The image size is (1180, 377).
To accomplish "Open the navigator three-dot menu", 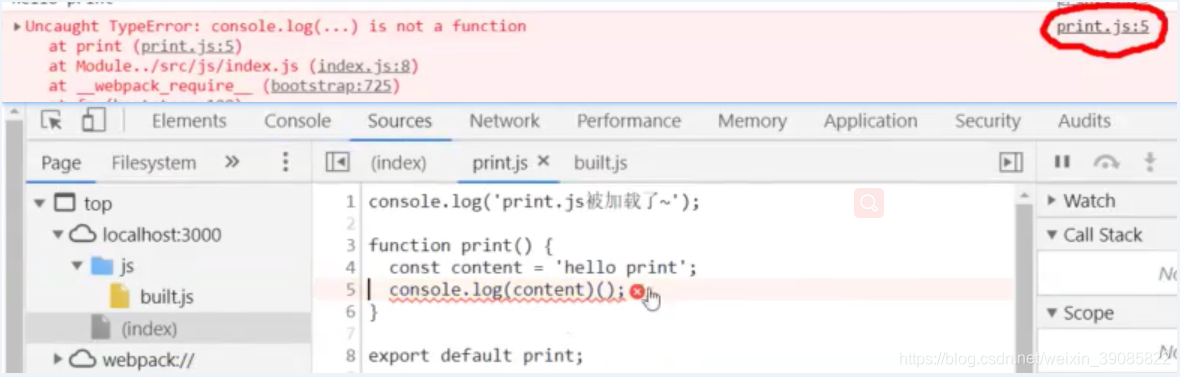I will point(284,162).
